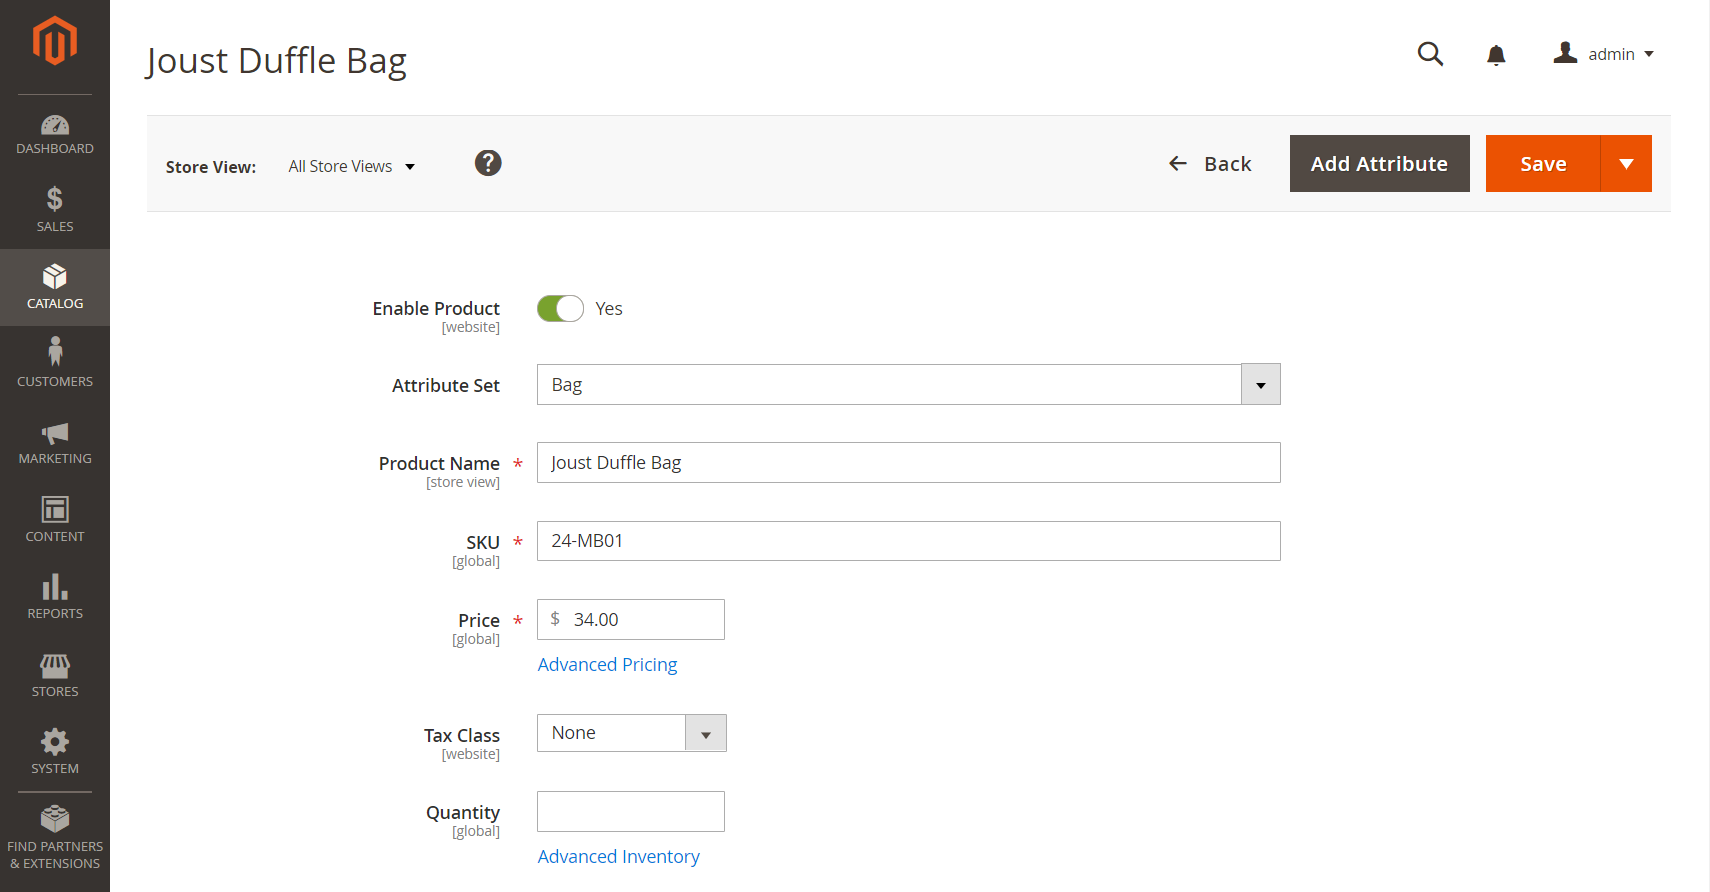Click the search magnifier icon
1710x892 pixels.
[x=1431, y=54]
